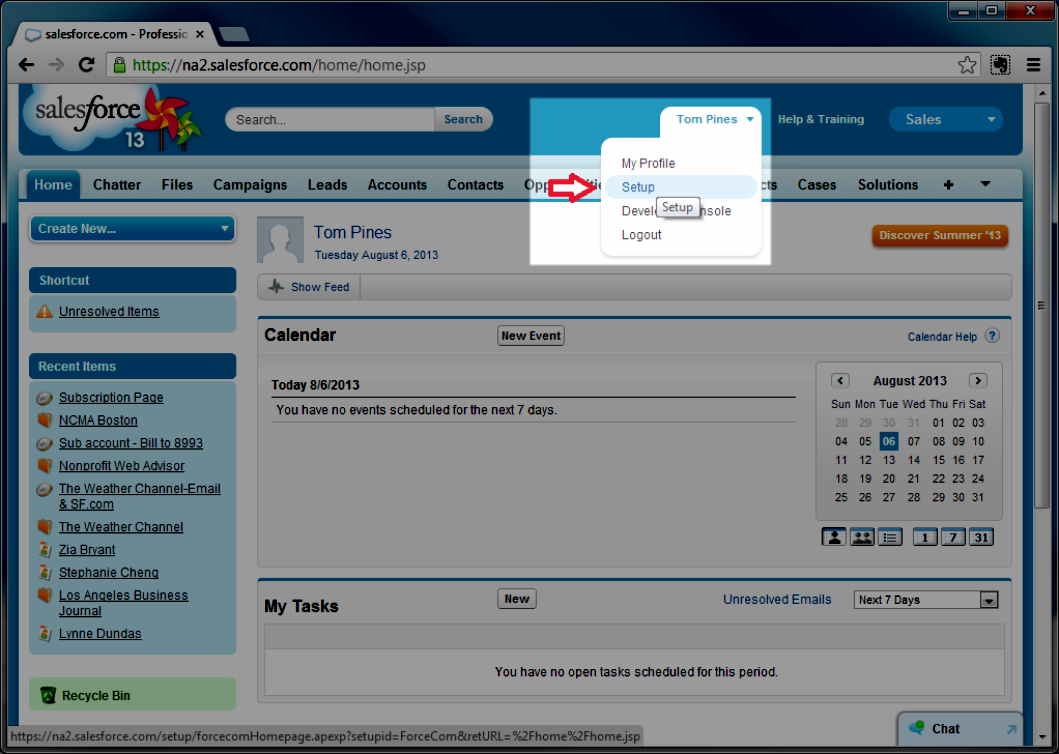1059x754 pixels.
Task: Open the Tom Pines user menu
Action: pos(714,120)
